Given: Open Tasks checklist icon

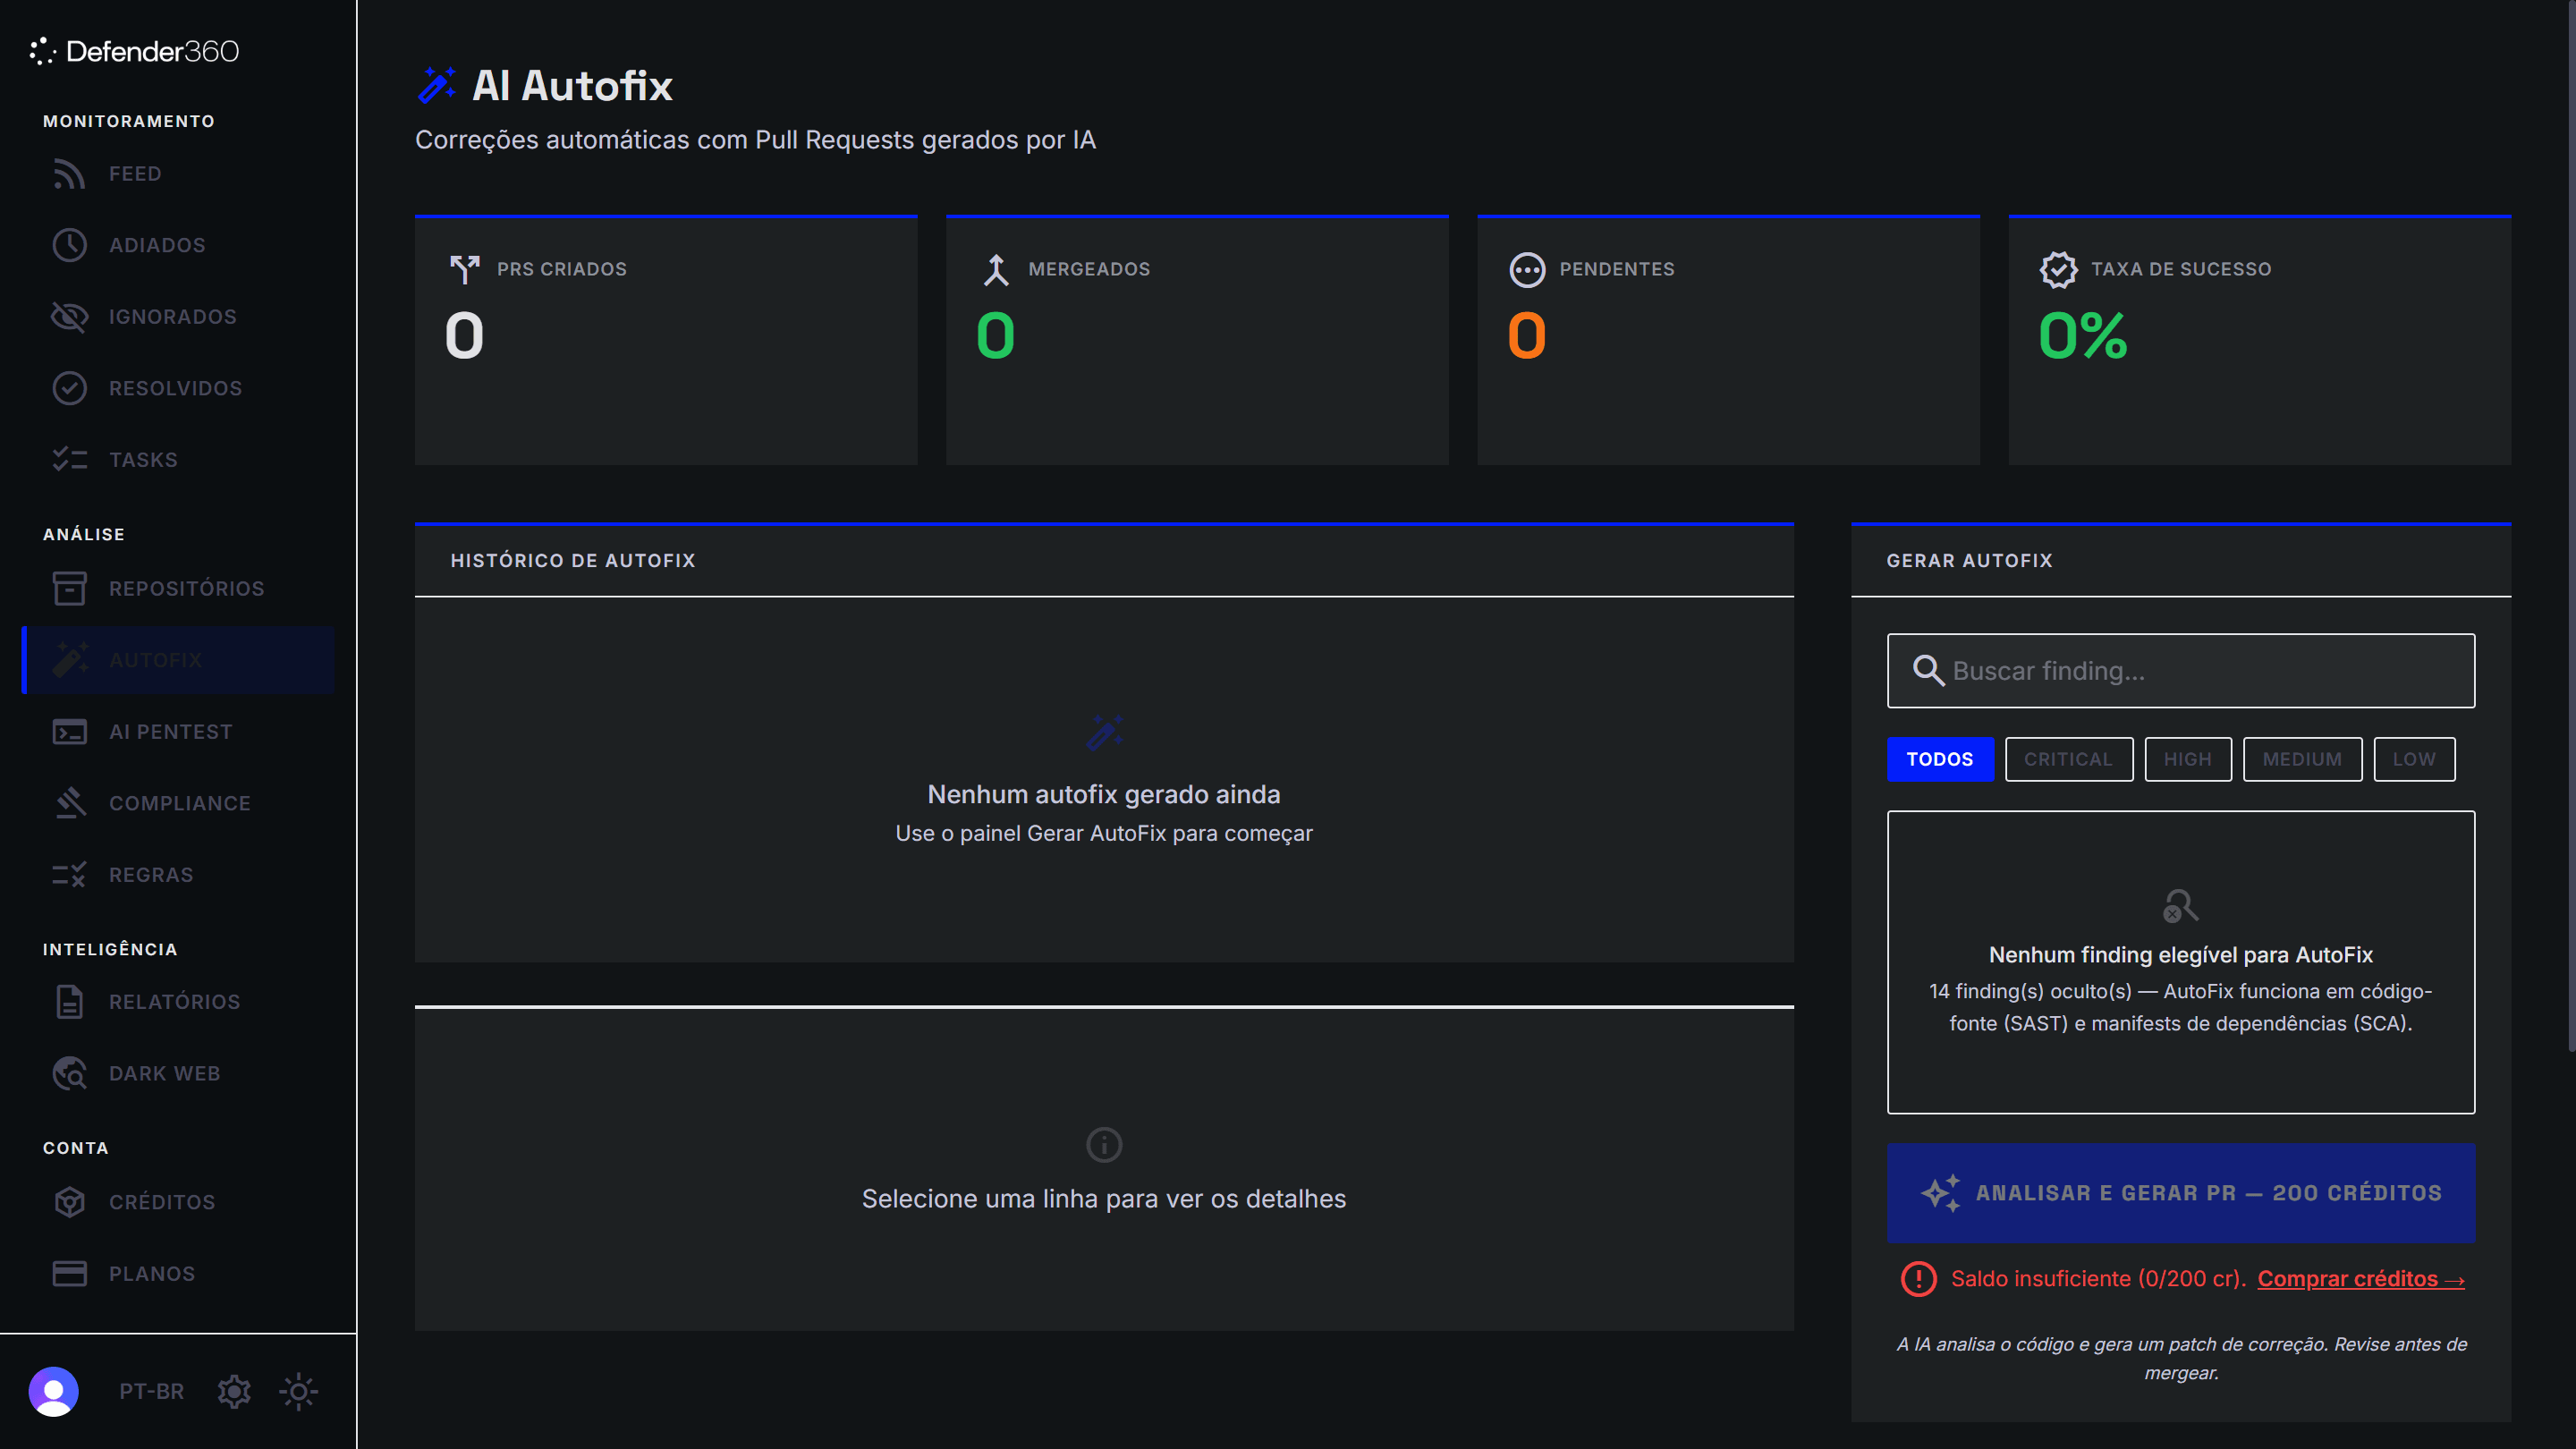Looking at the screenshot, I should (69, 460).
